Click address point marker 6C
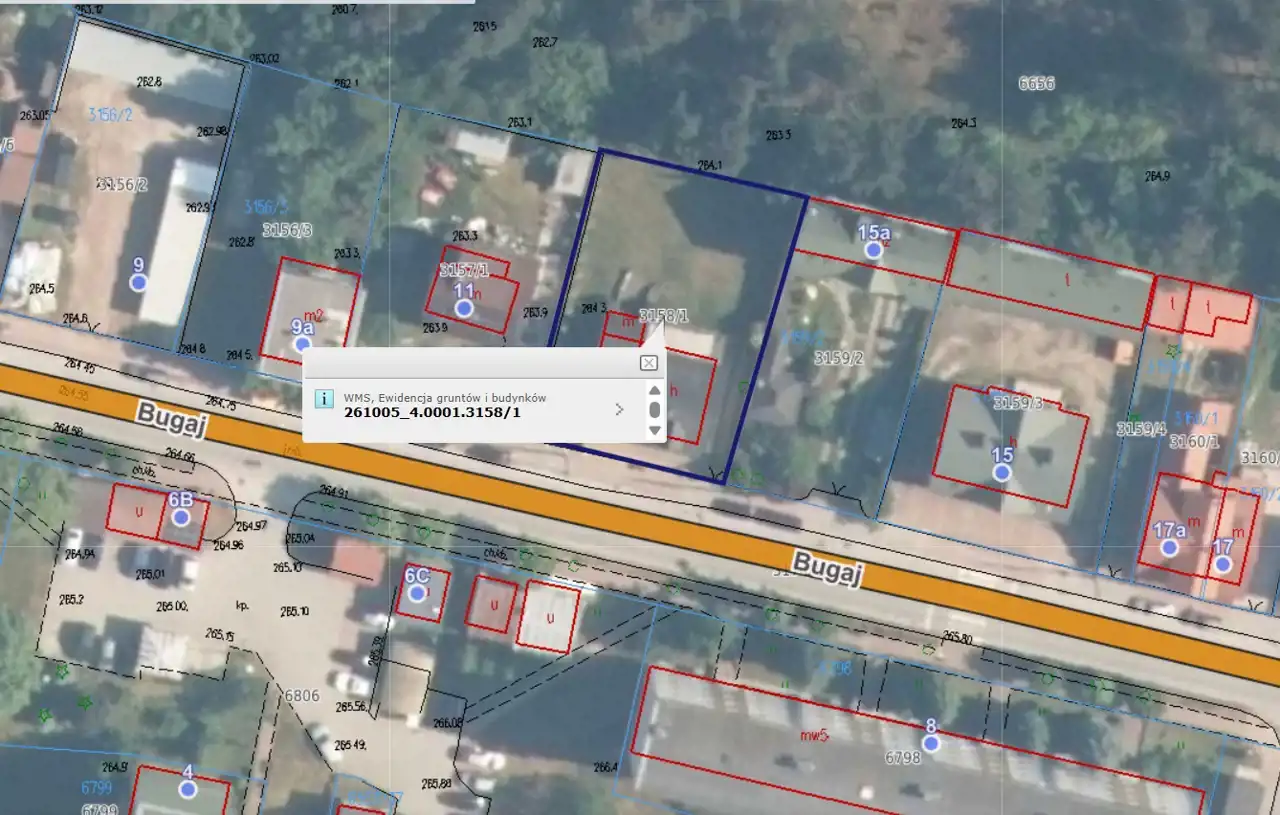Viewport: 1280px width, 815px height. click(x=417, y=593)
